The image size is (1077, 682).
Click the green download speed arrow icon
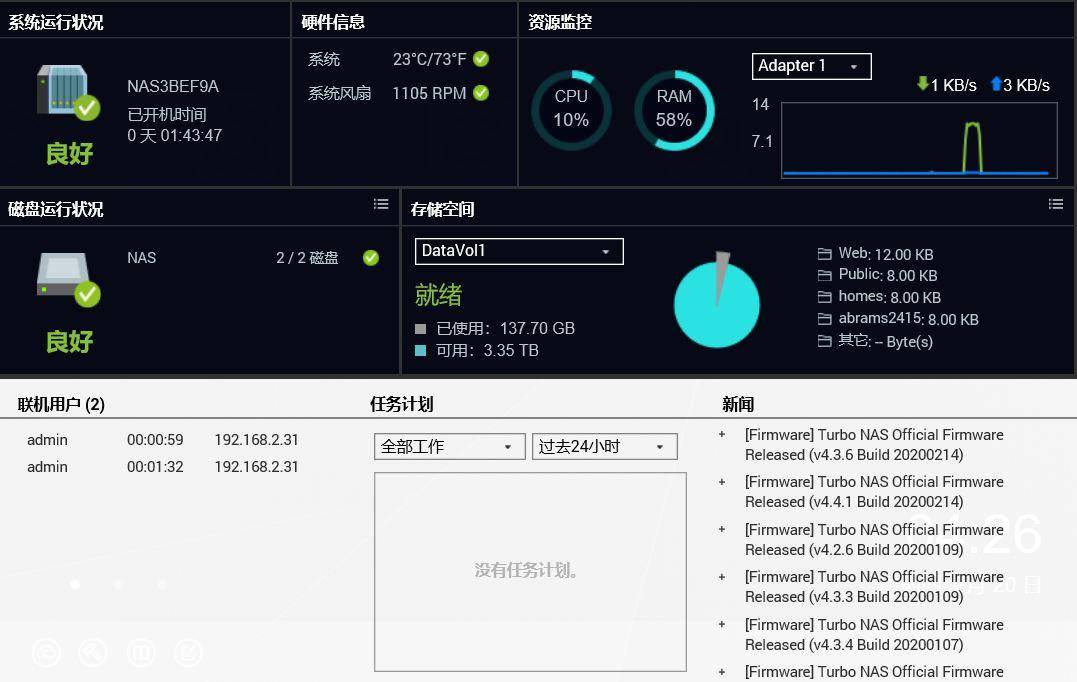pos(921,85)
